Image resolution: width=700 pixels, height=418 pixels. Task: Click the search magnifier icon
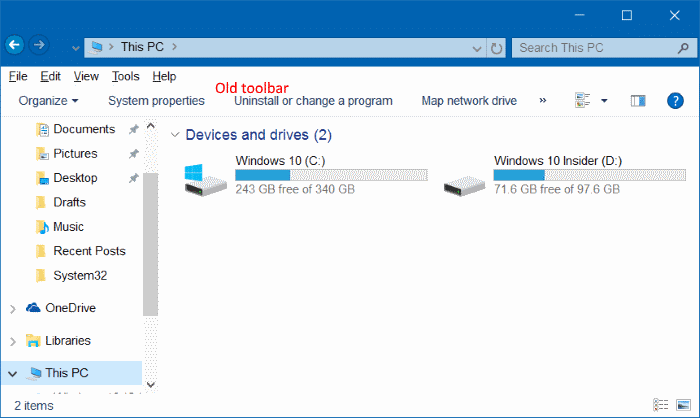(683, 48)
